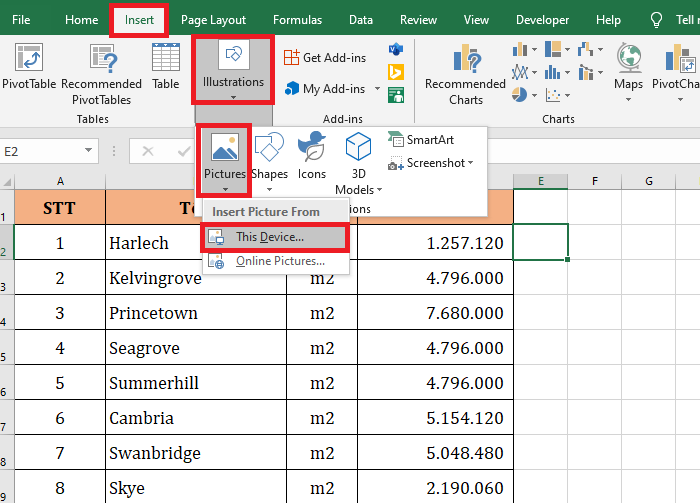The image size is (700, 503).
Task: Select column F header
Action: (595, 181)
